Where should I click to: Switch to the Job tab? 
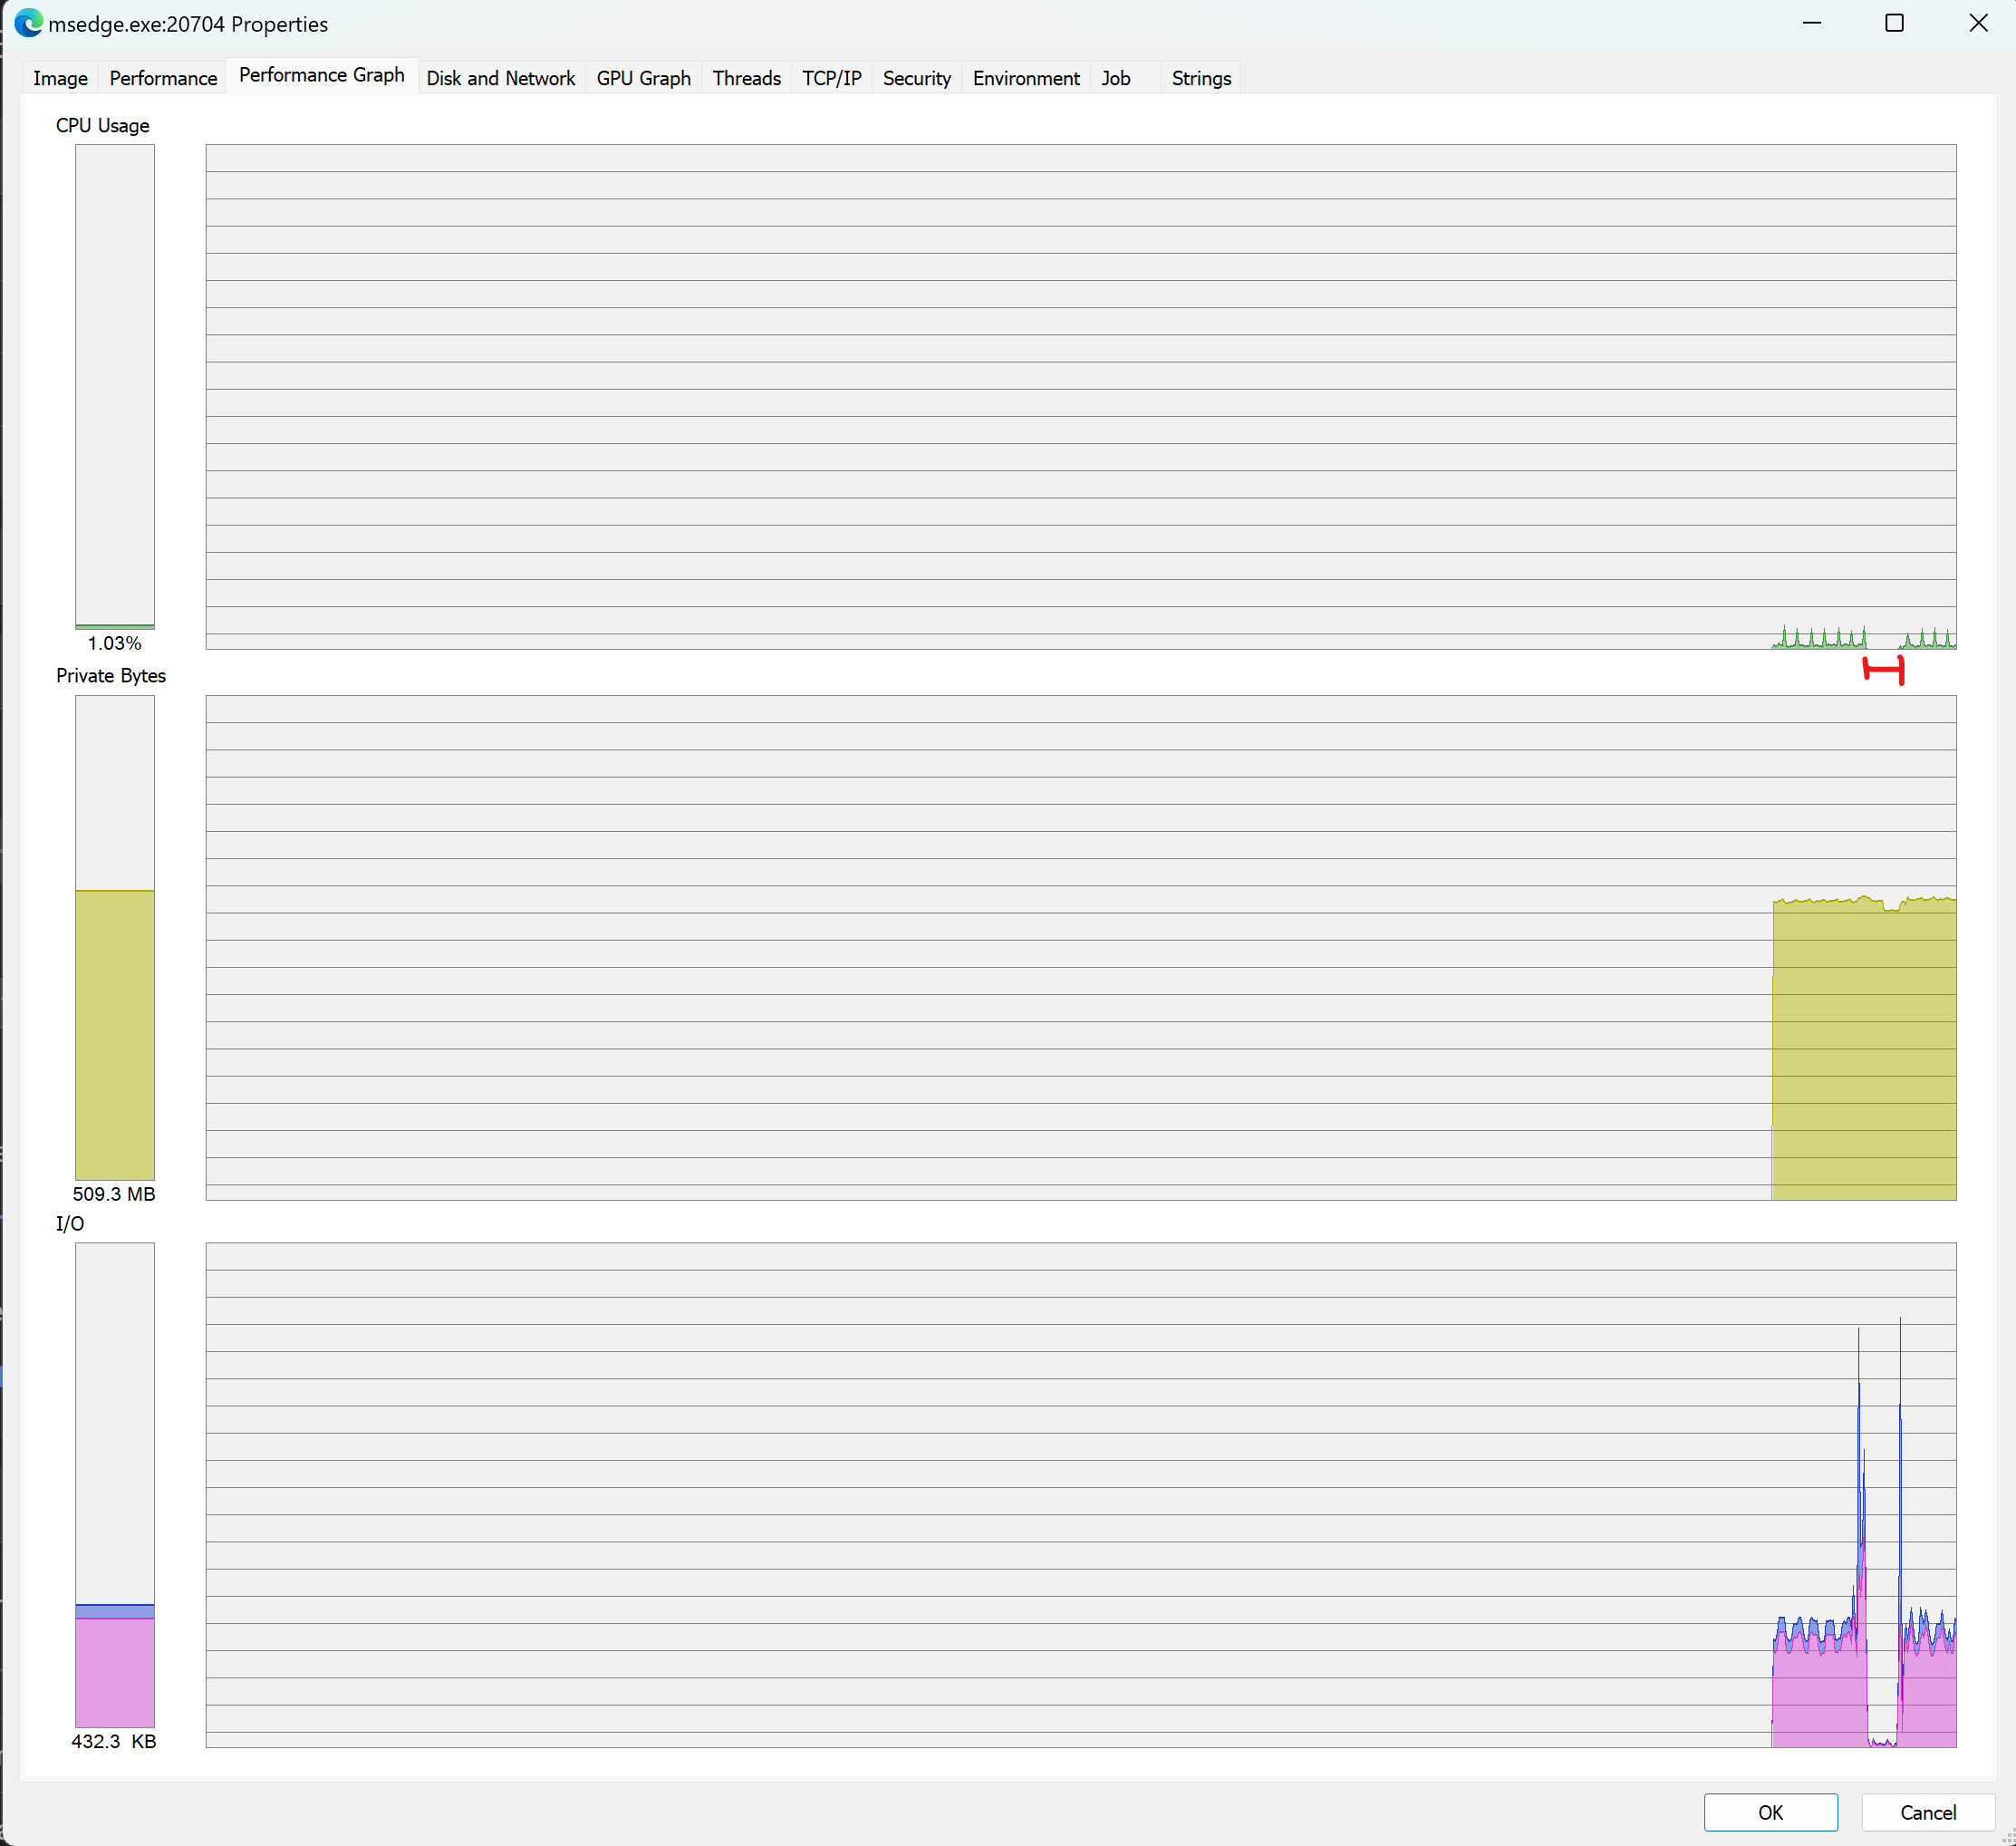[1115, 78]
